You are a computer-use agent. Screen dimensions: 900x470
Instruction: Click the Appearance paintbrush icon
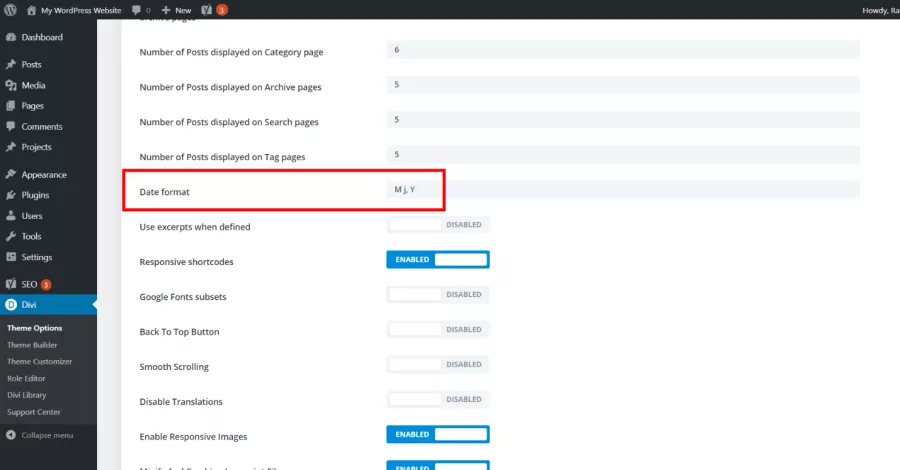(11, 174)
